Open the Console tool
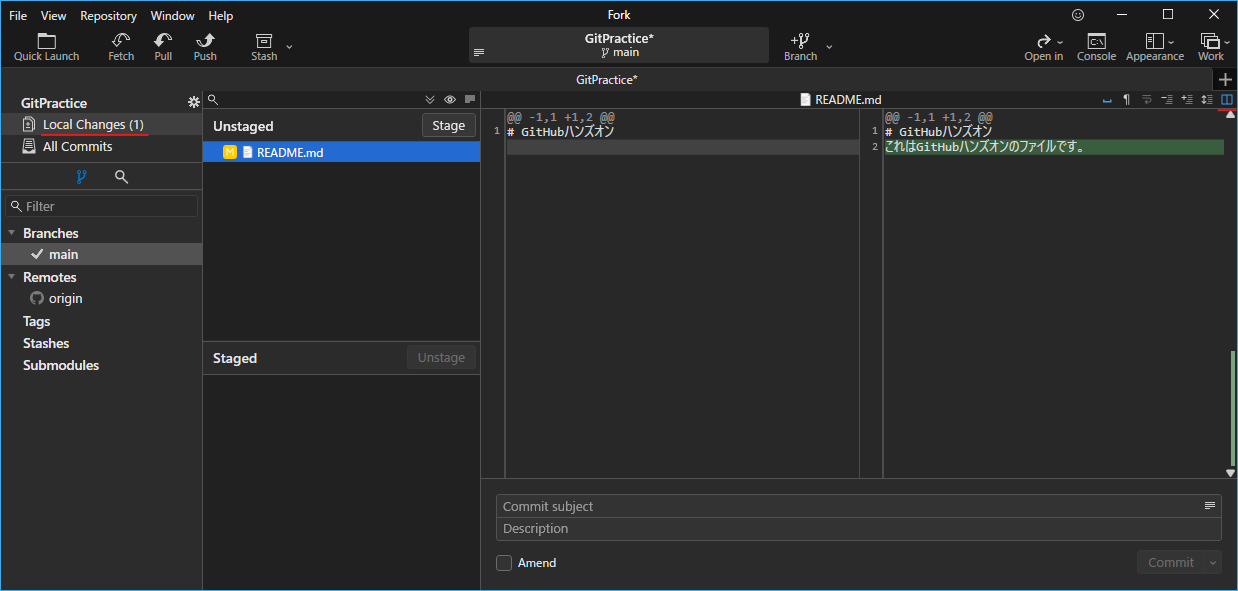1238x591 pixels. pyautogui.click(x=1096, y=46)
